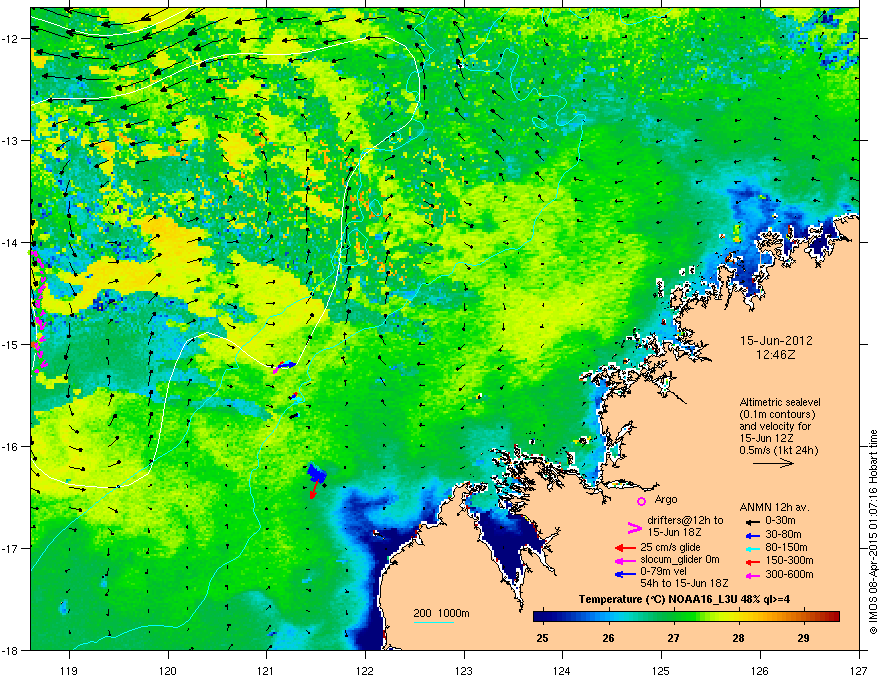Click the '200 1000m' isobath label
880x680 pixels.
click(x=441, y=613)
